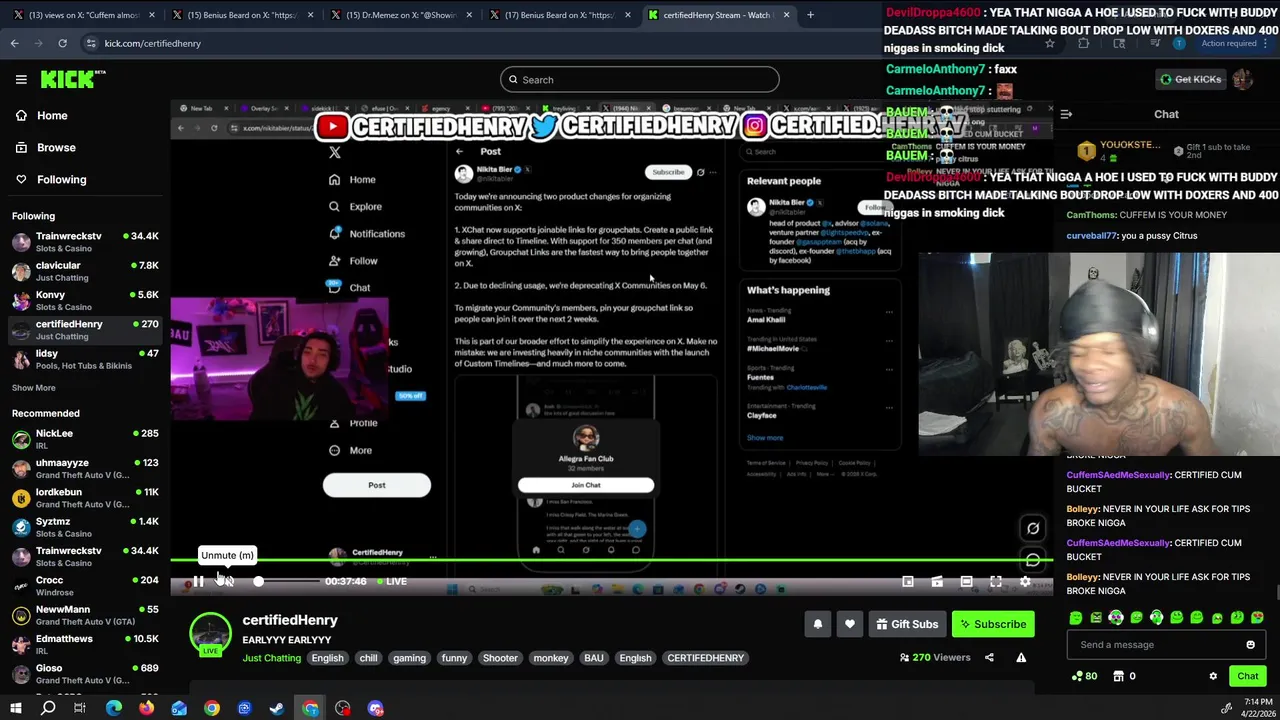Click the chat bubble icon on the video

coord(1033,561)
